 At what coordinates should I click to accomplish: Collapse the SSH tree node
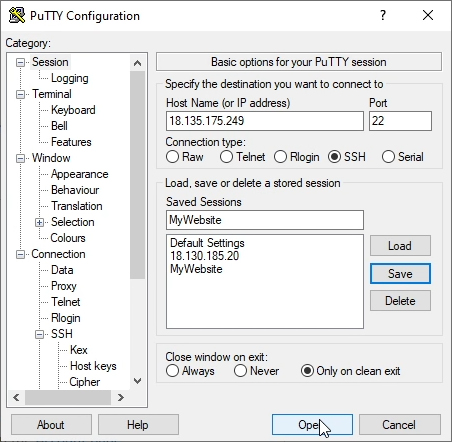(39, 334)
